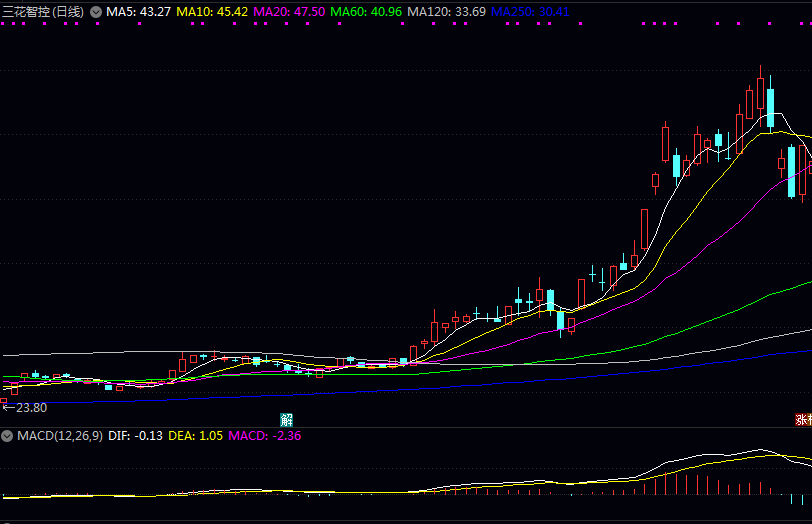Select the MA10: 45.42 label

pos(212,12)
